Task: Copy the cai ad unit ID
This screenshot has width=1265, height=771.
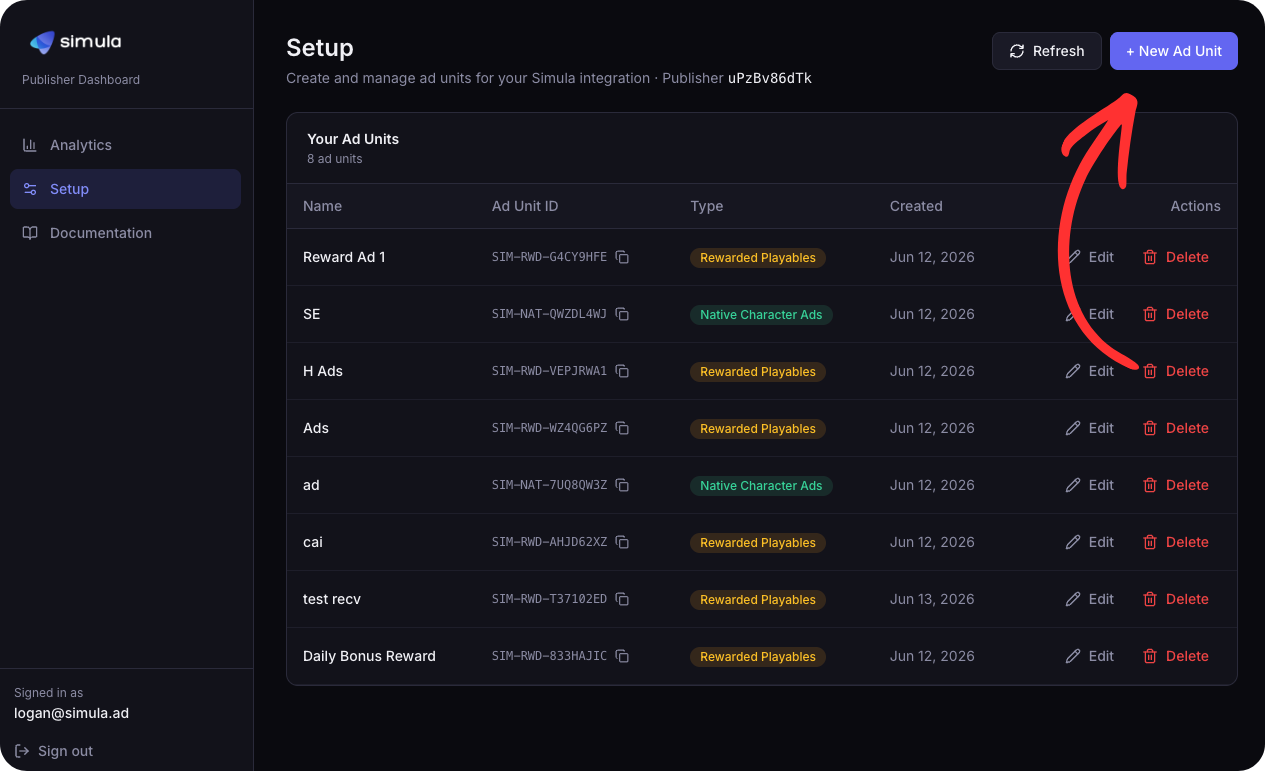Action: [x=622, y=542]
